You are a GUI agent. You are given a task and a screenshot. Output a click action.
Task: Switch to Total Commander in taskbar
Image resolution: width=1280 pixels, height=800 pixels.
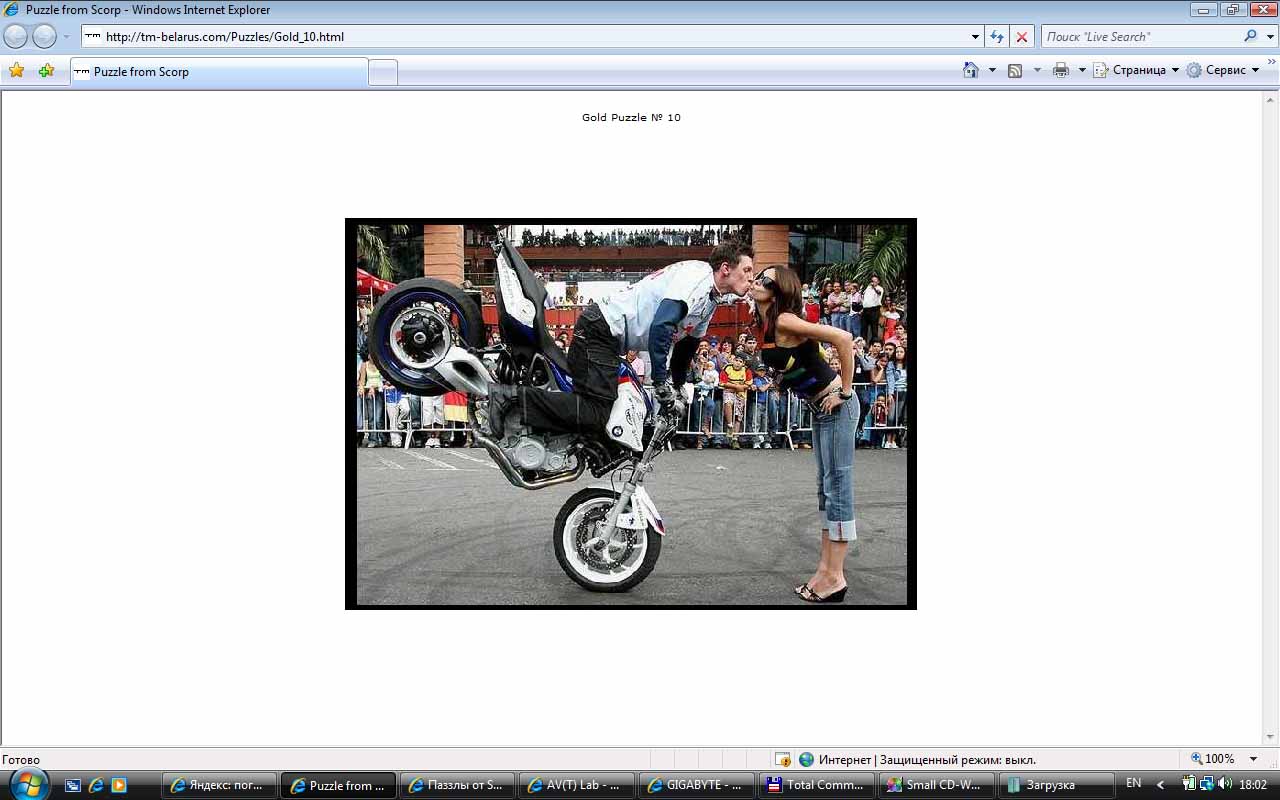click(815, 785)
